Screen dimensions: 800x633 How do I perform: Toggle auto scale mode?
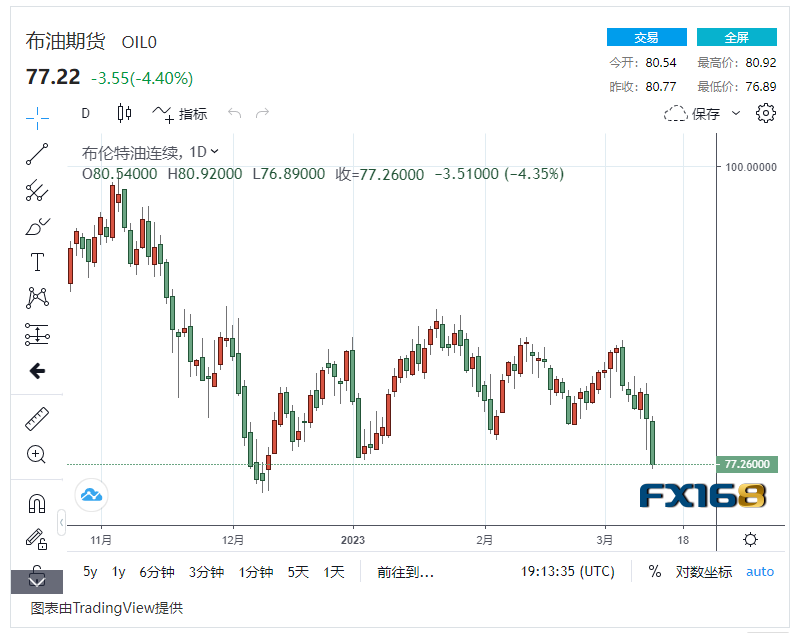pyautogui.click(x=760, y=572)
